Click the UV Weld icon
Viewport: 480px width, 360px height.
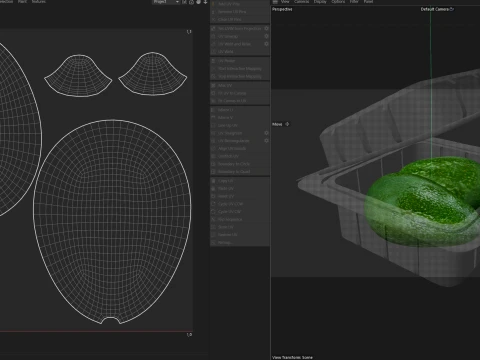[x=214, y=52]
